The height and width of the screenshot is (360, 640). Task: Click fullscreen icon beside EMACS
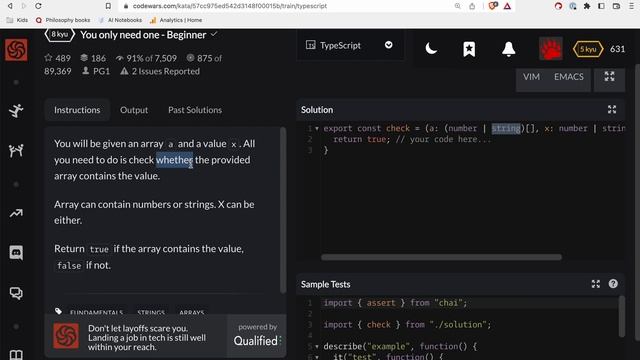tap(609, 76)
